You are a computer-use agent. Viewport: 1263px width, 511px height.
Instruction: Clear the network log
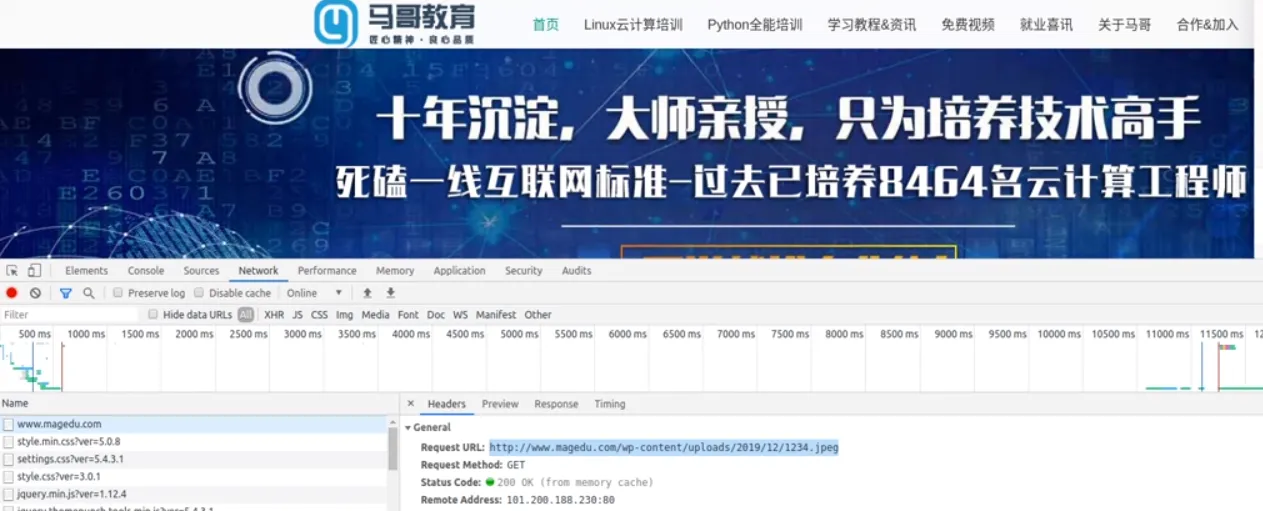coord(35,293)
